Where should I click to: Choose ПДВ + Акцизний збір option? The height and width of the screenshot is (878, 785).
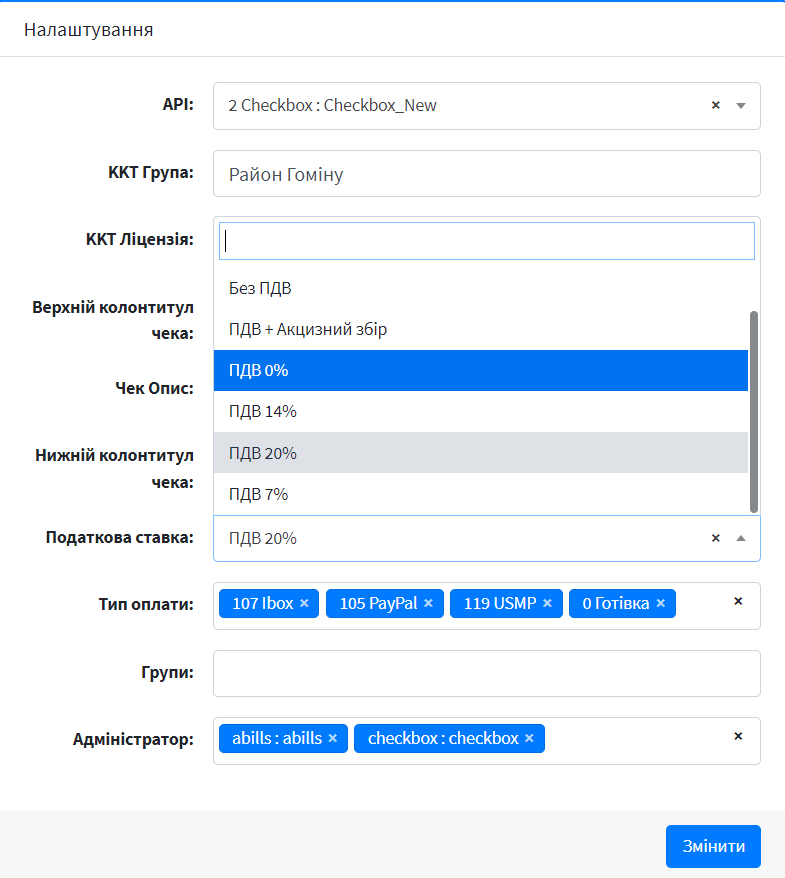[x=308, y=330]
